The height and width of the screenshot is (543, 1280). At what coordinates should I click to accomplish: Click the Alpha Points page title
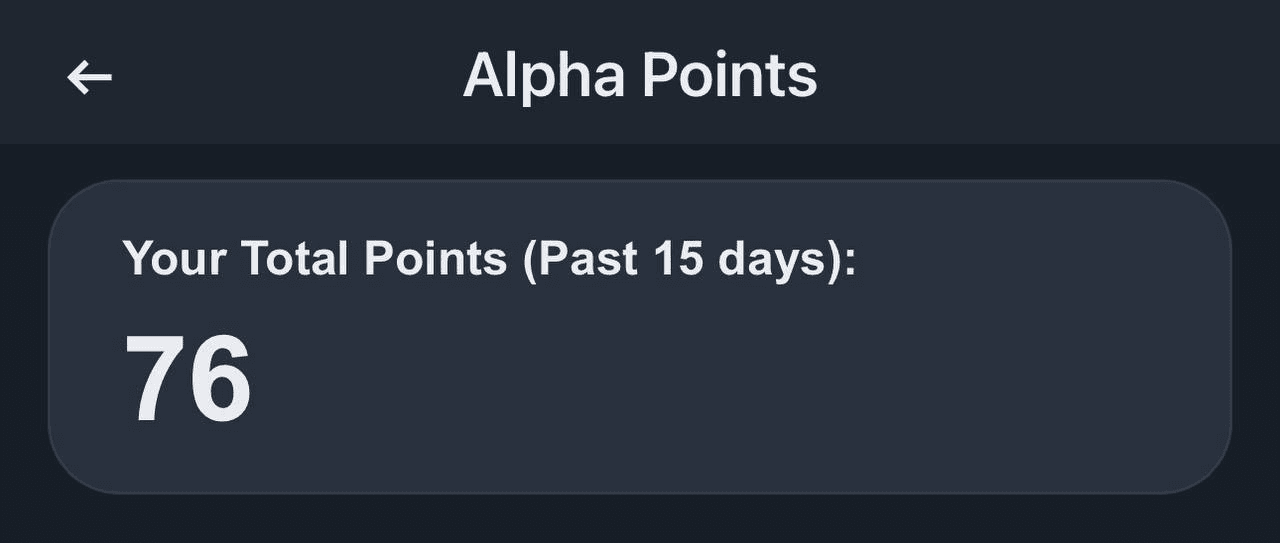point(640,76)
